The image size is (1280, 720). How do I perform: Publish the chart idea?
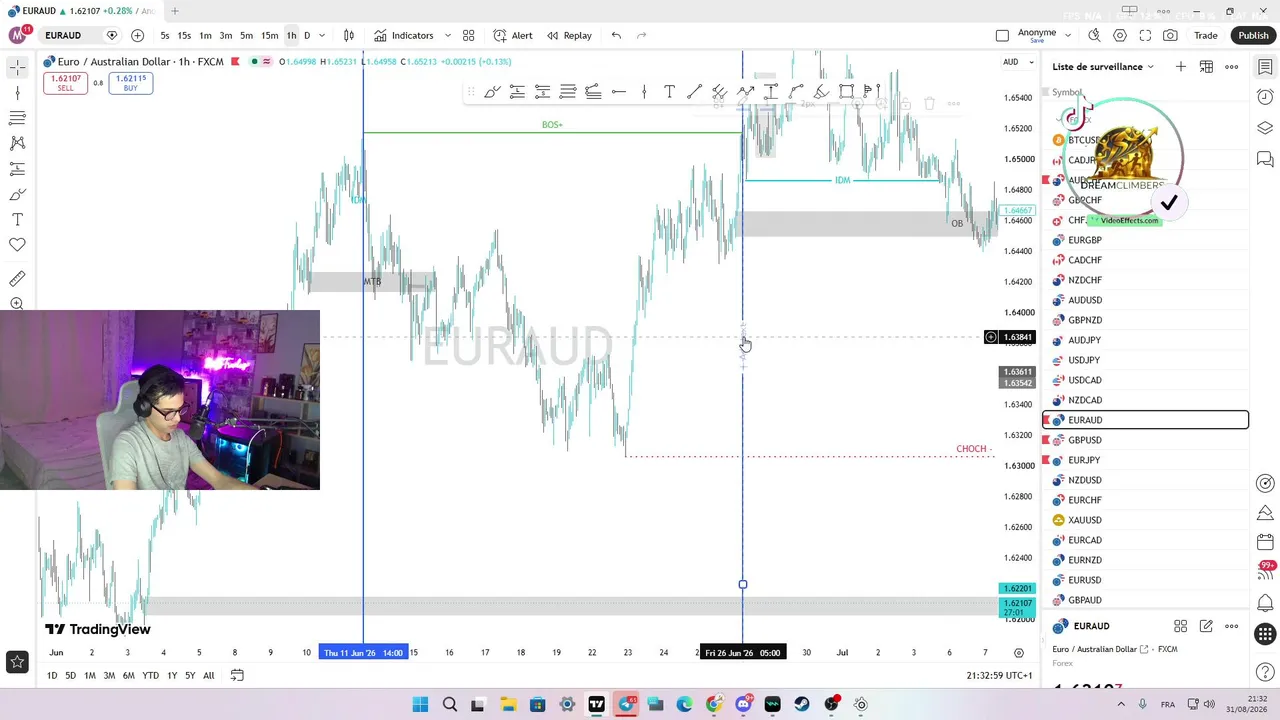click(1253, 36)
